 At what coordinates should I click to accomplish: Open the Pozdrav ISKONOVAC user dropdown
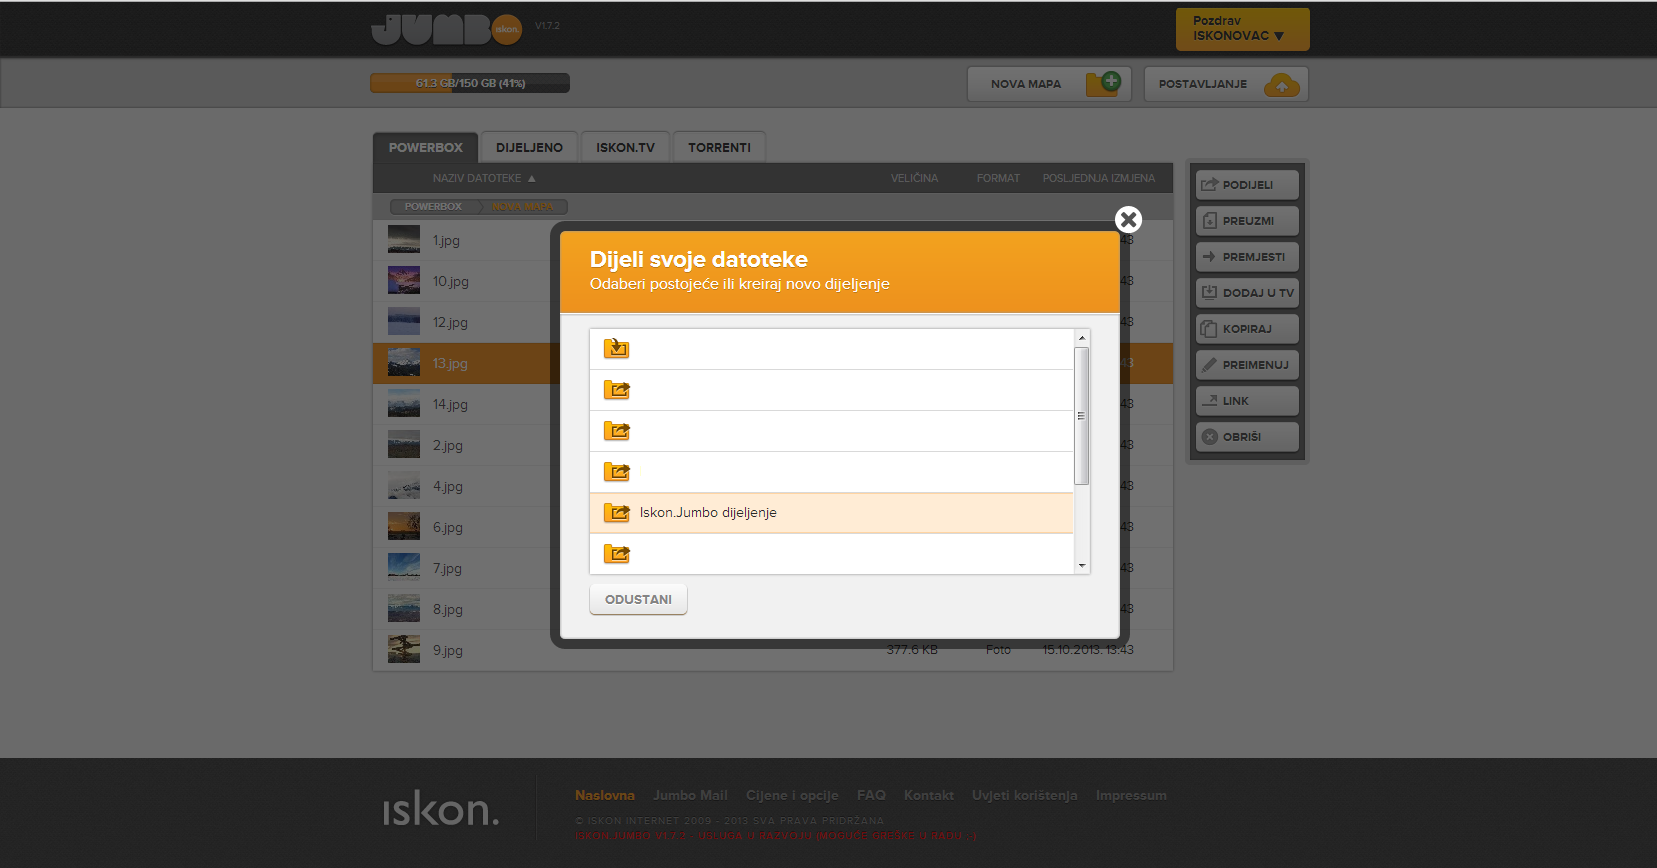click(x=1242, y=29)
